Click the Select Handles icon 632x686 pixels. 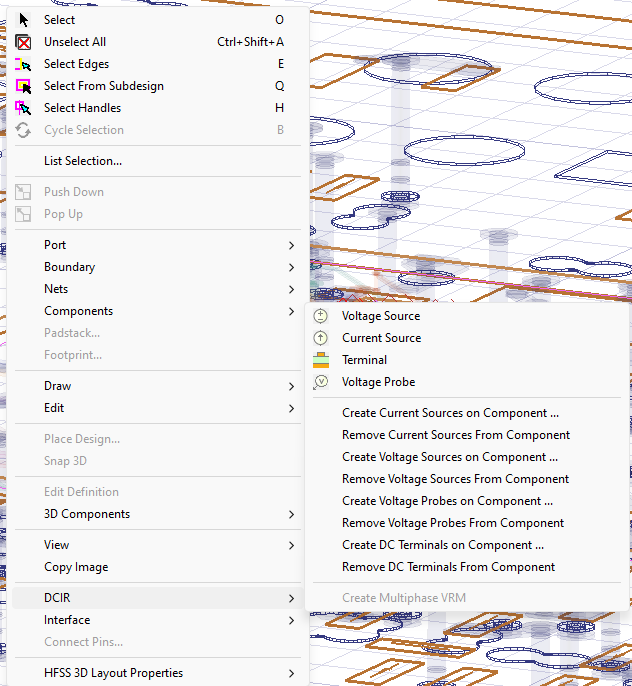point(23,108)
